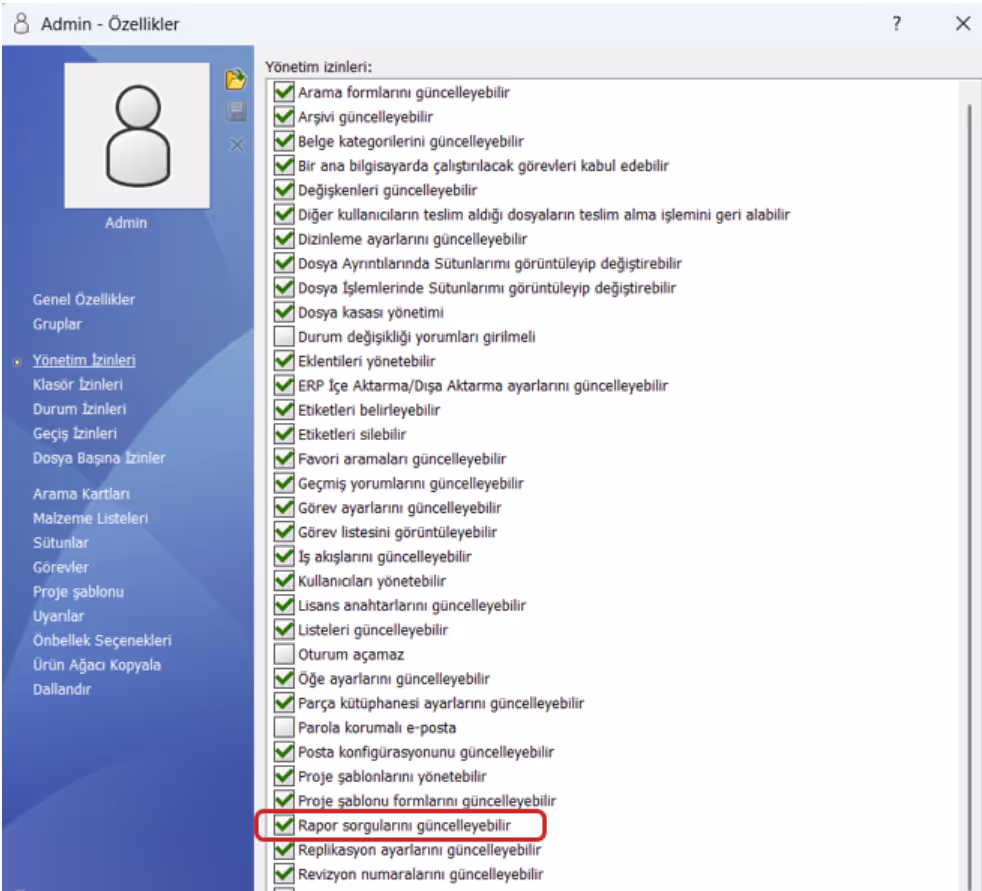Screen dimensions: 982x891
Task: Toggle İş akışlarını güncelleyebilir
Action: click(x=284, y=556)
